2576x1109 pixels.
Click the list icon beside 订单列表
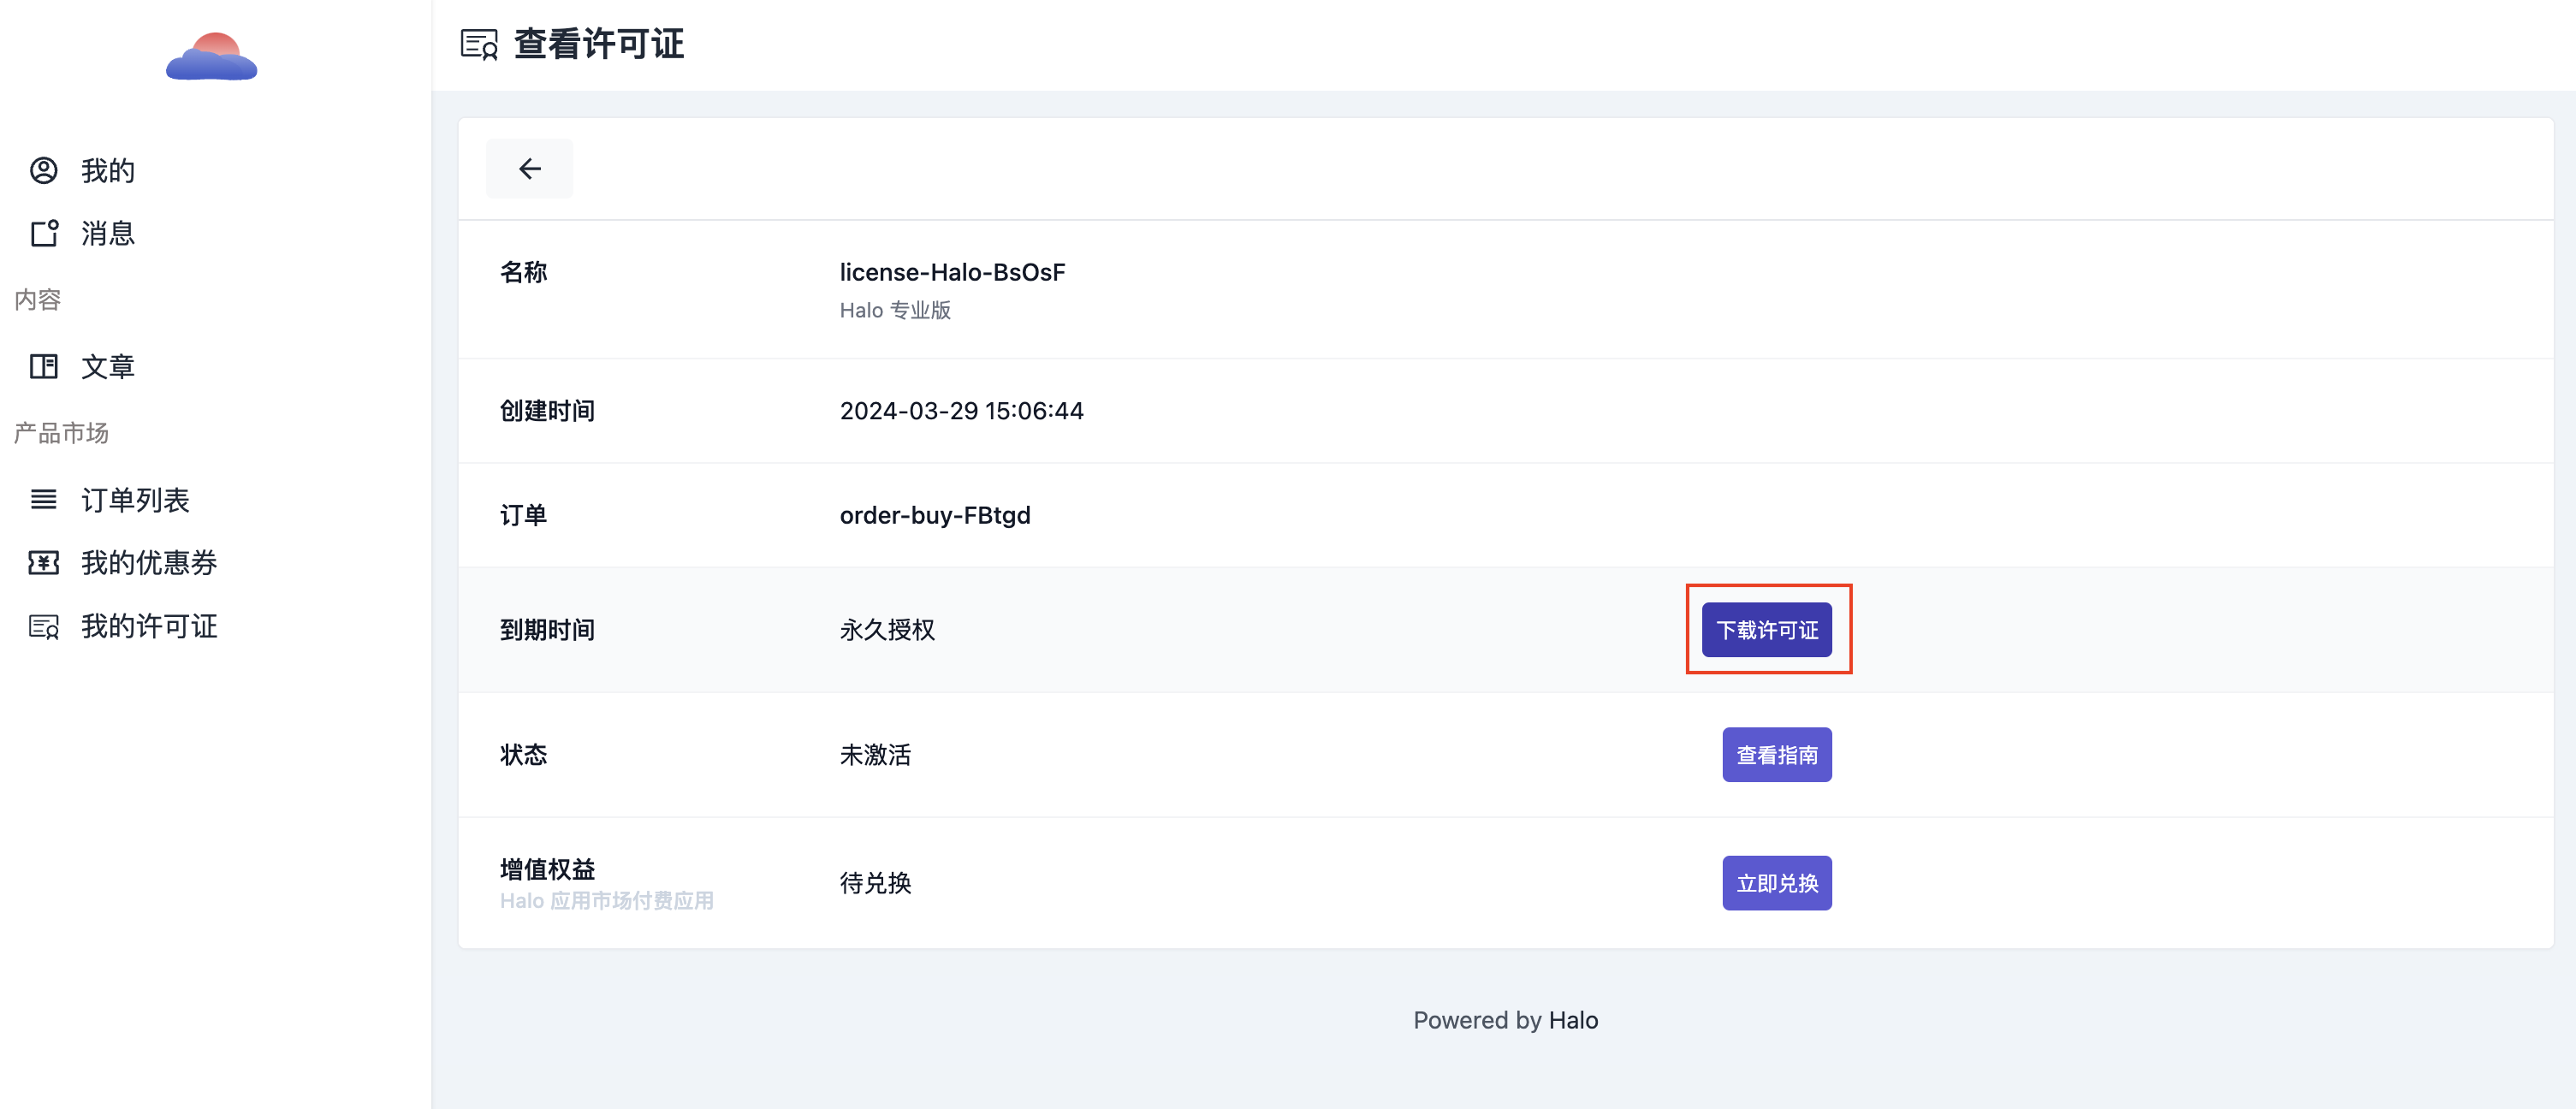pyautogui.click(x=44, y=499)
